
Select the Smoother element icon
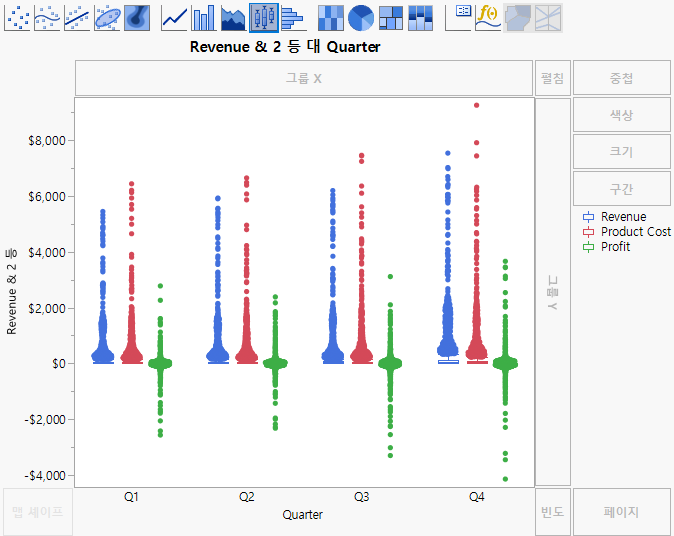tap(47, 18)
